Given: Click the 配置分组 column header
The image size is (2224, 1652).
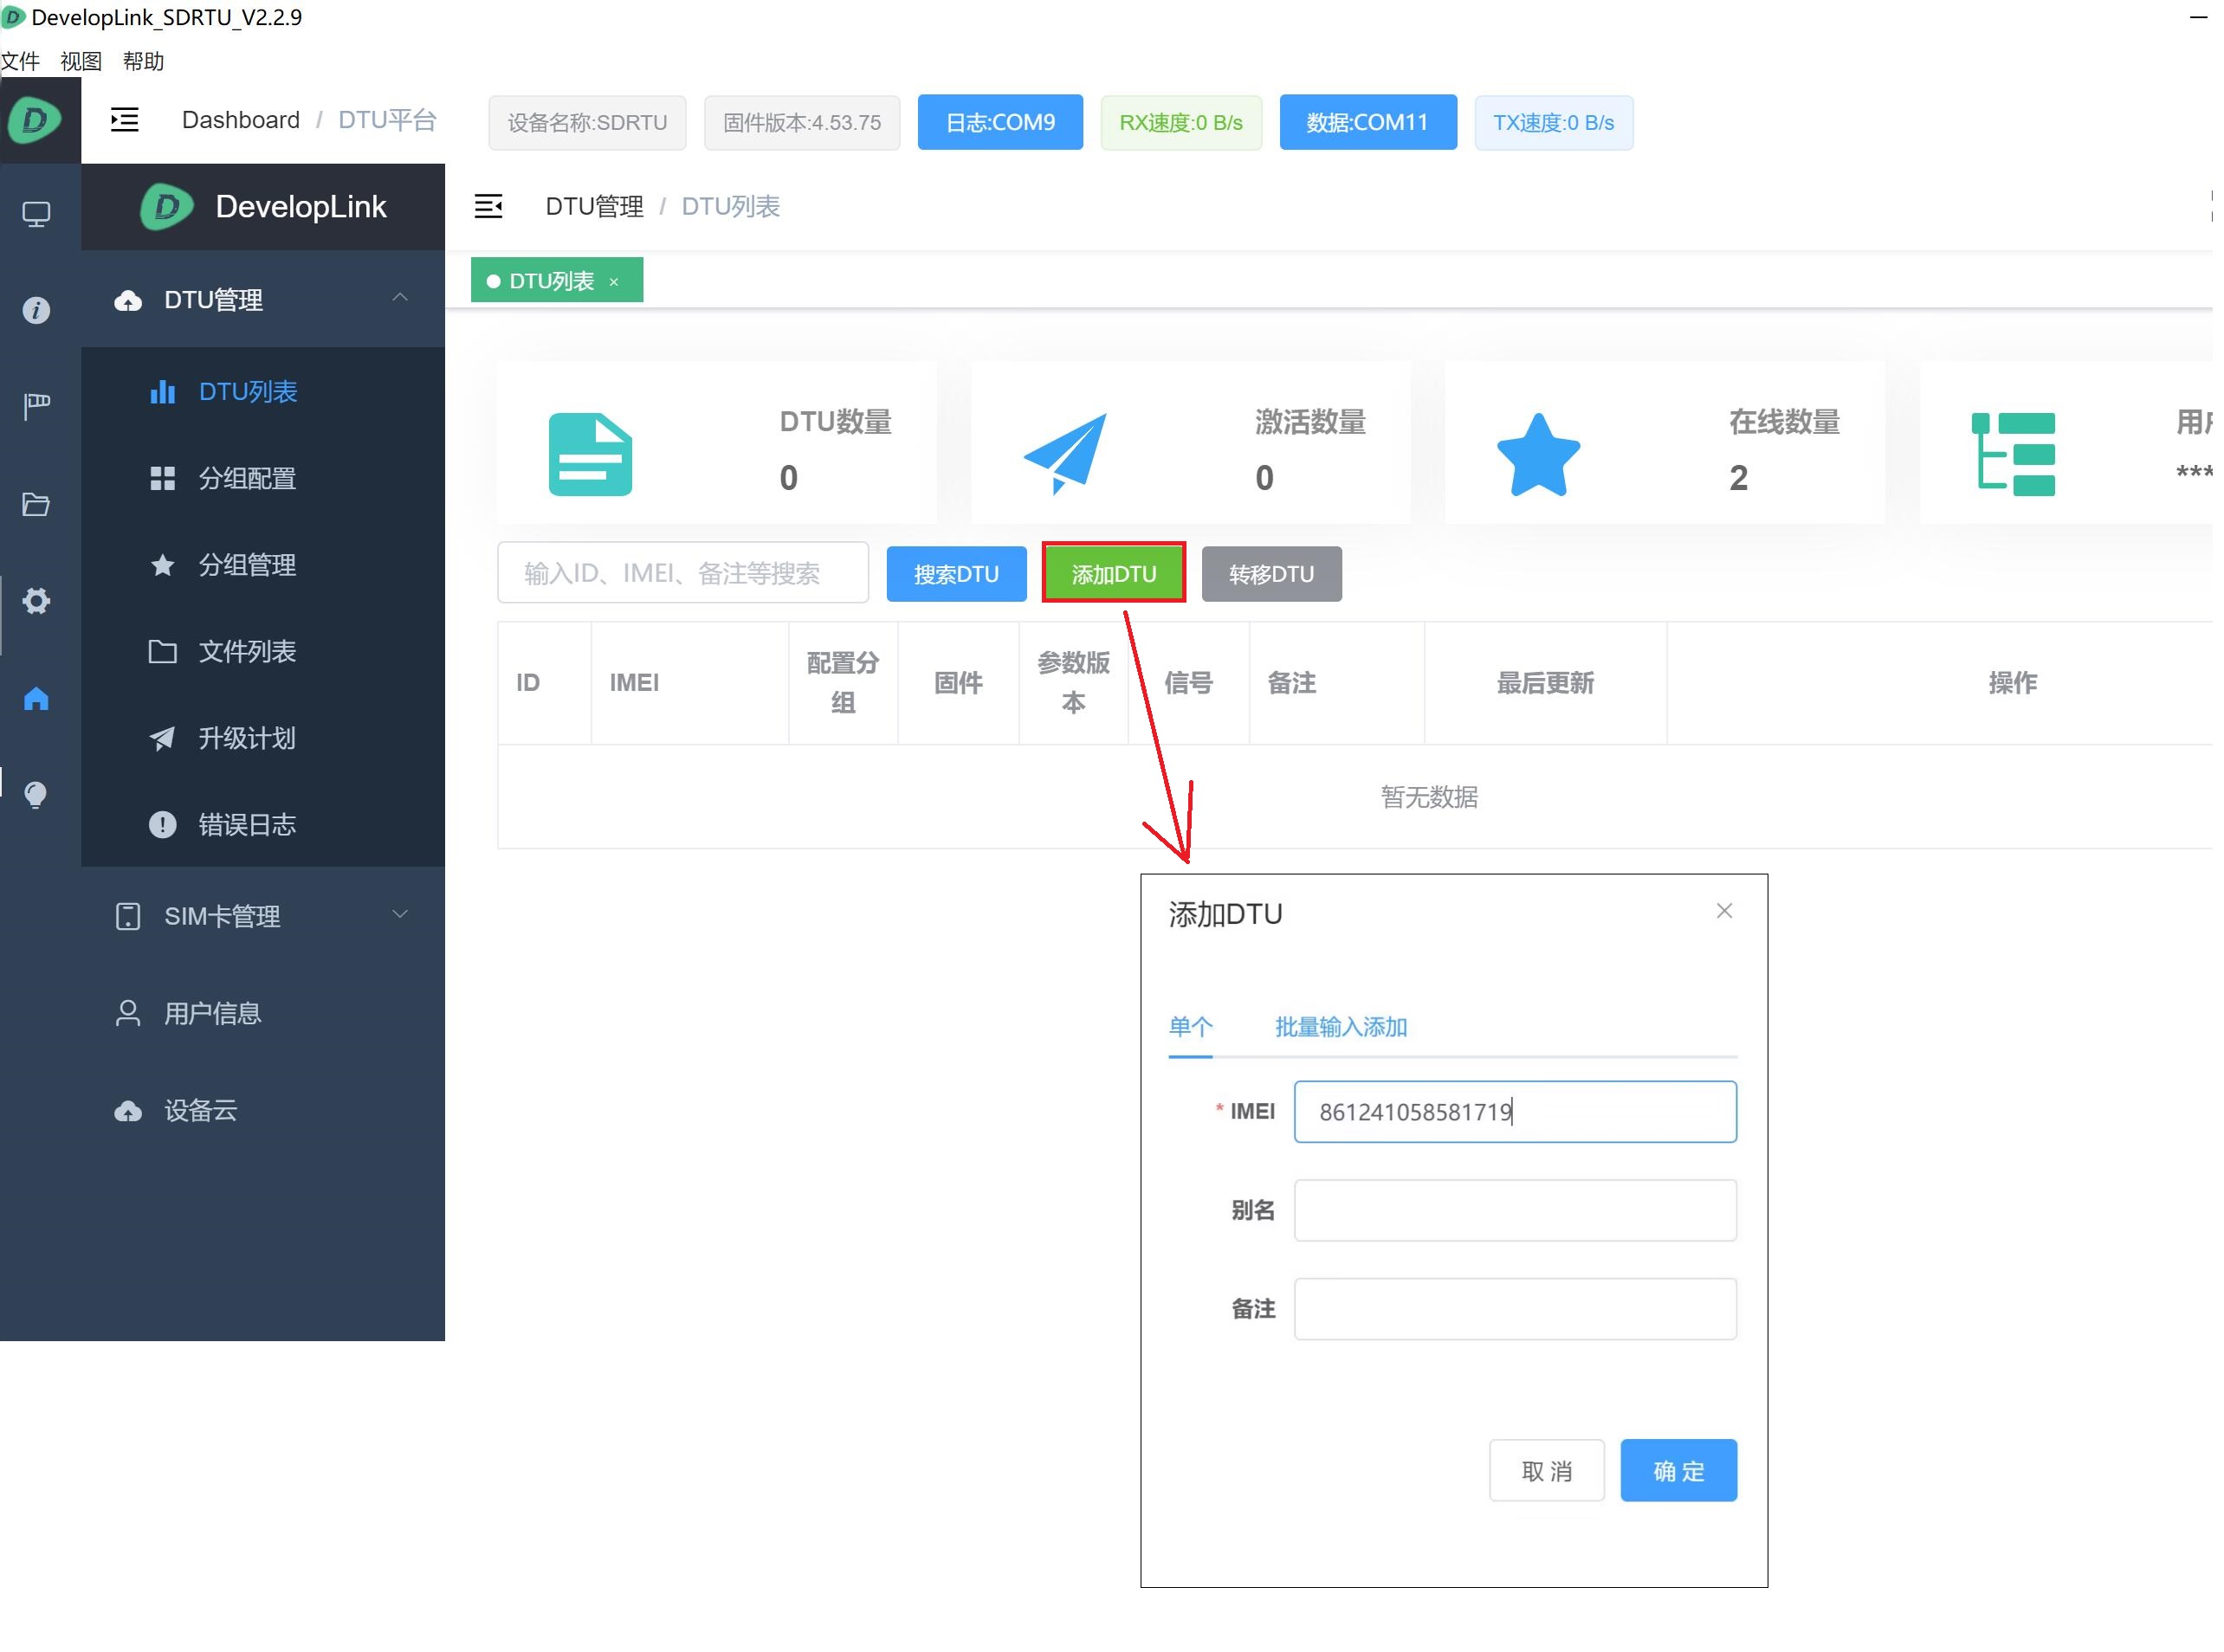Looking at the screenshot, I should [843, 683].
